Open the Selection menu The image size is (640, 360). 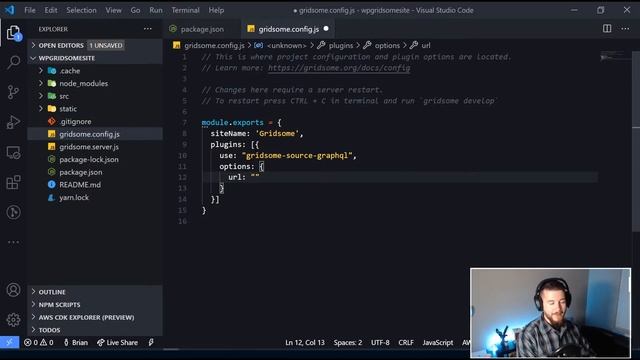[x=81, y=10]
